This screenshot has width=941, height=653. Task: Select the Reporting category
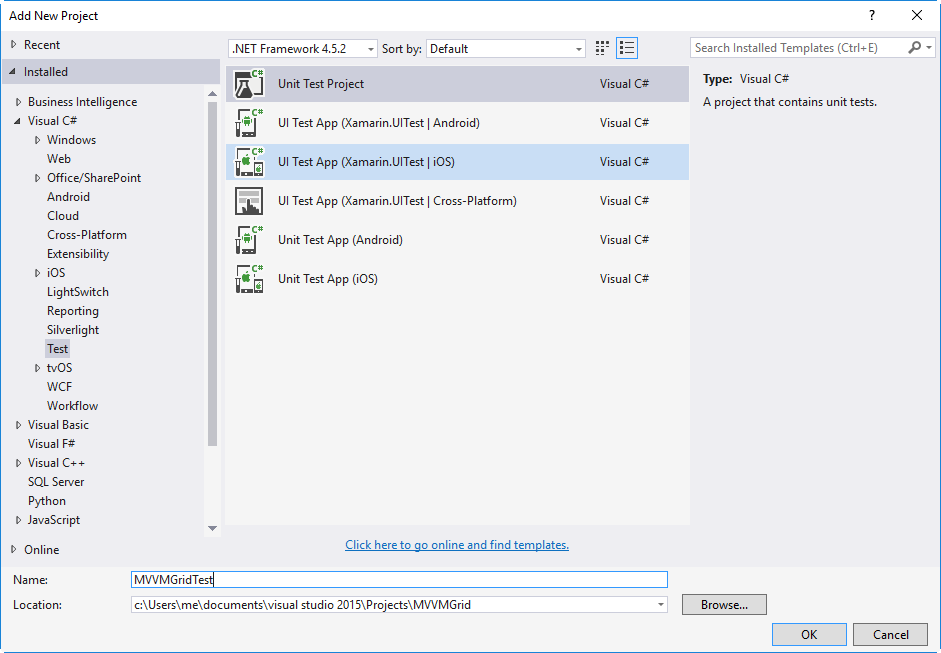(x=73, y=311)
